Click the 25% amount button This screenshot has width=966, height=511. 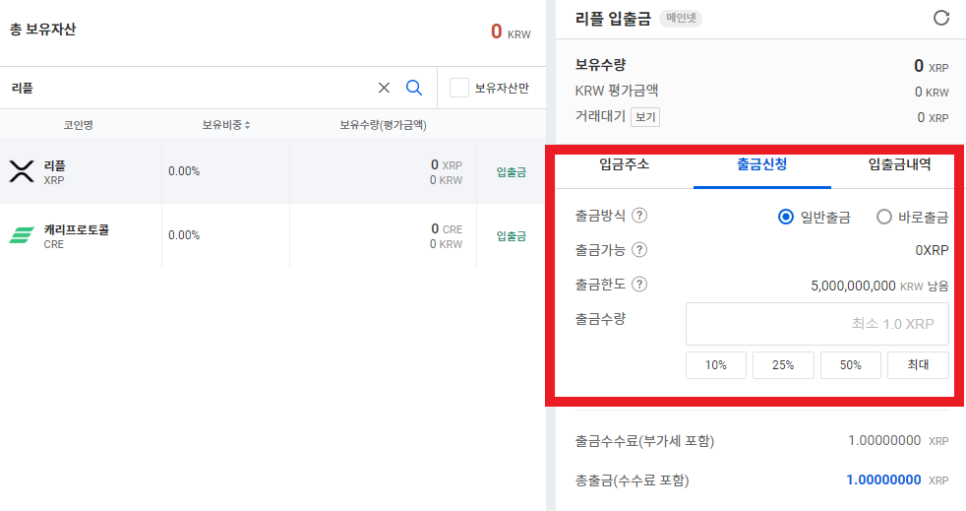783,365
